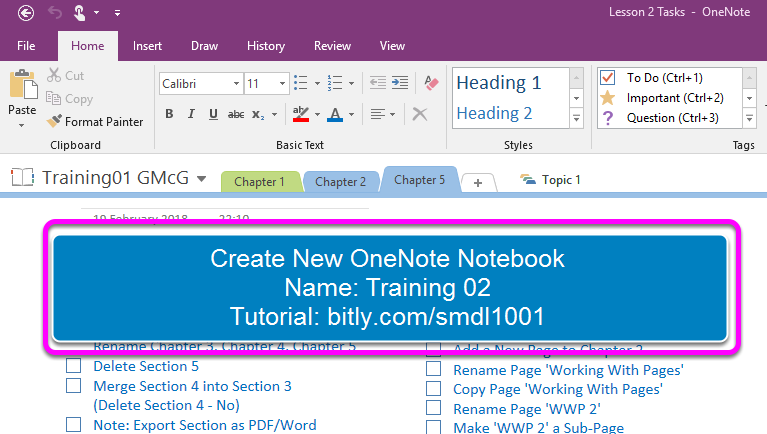Click the Copy button
767x434 pixels.
pyautogui.click(x=69, y=98)
